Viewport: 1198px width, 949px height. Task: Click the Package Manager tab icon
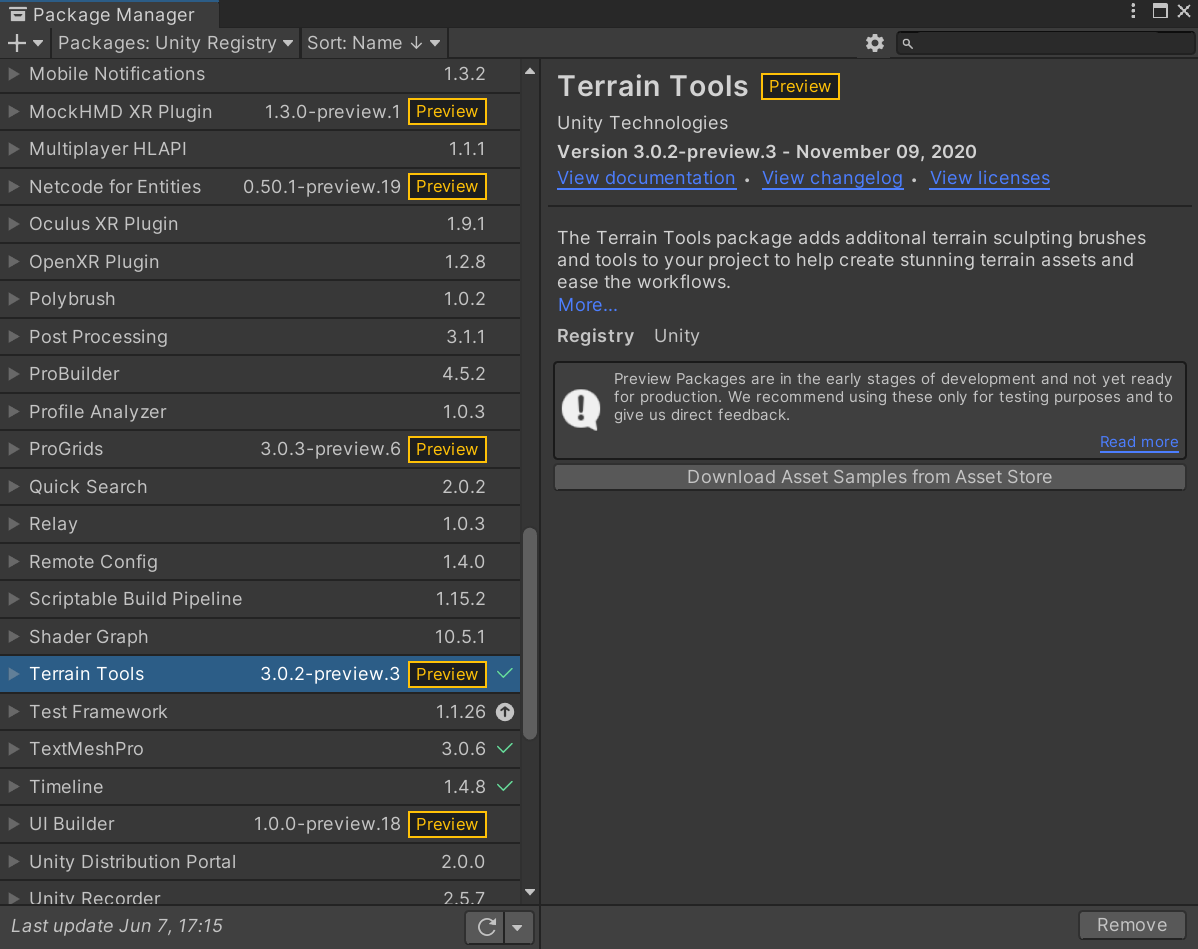17,15
